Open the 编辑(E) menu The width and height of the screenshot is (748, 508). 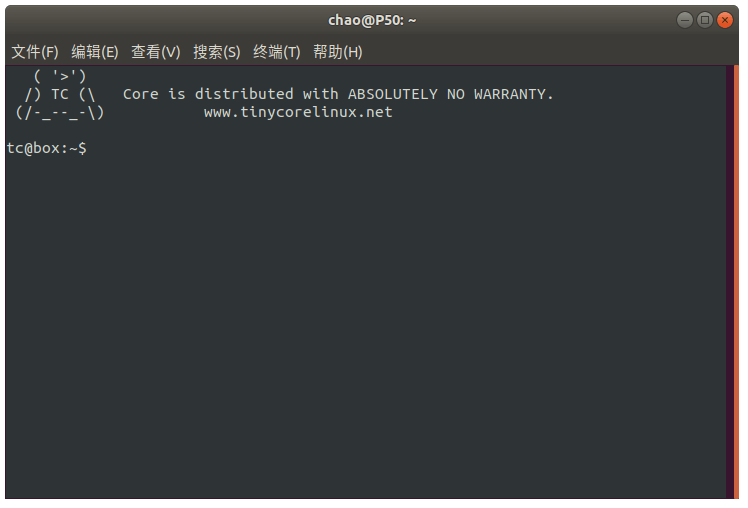[95, 52]
